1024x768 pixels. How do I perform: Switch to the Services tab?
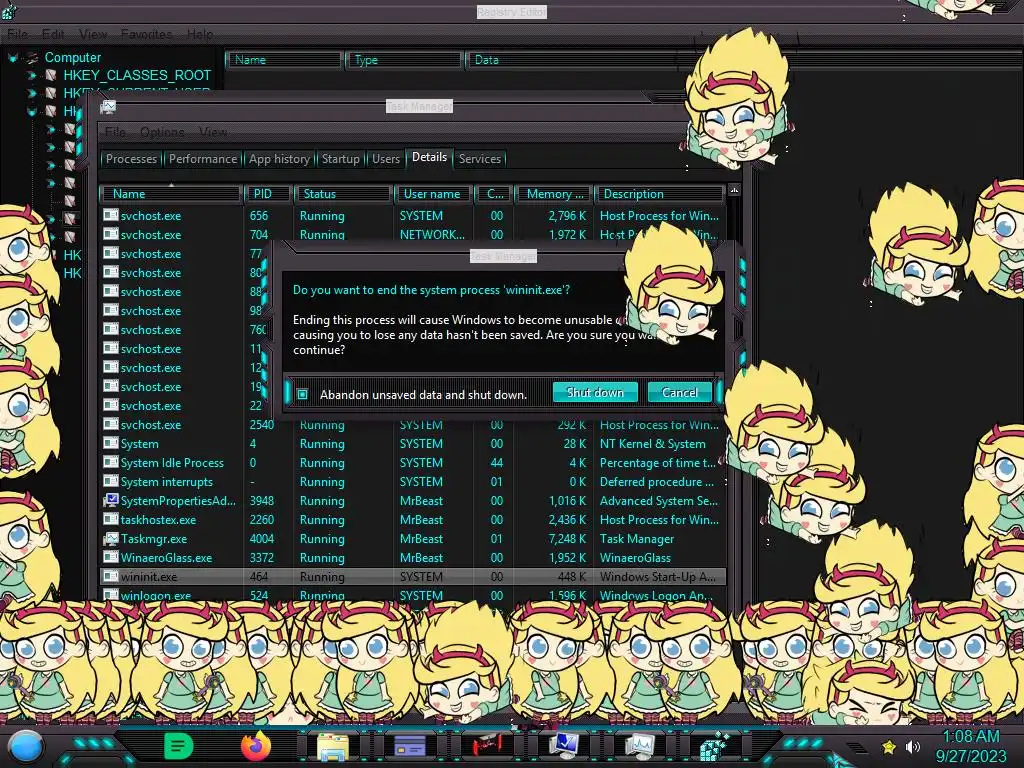(x=479, y=159)
